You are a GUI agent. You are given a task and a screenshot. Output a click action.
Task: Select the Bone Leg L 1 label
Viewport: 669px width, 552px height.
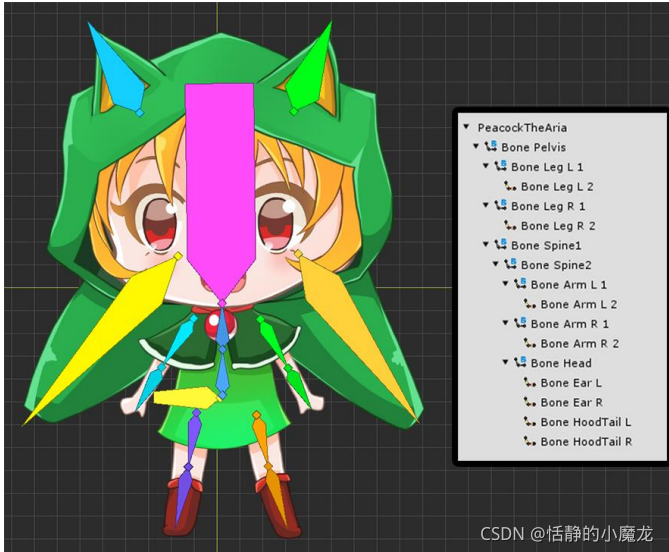point(547,167)
